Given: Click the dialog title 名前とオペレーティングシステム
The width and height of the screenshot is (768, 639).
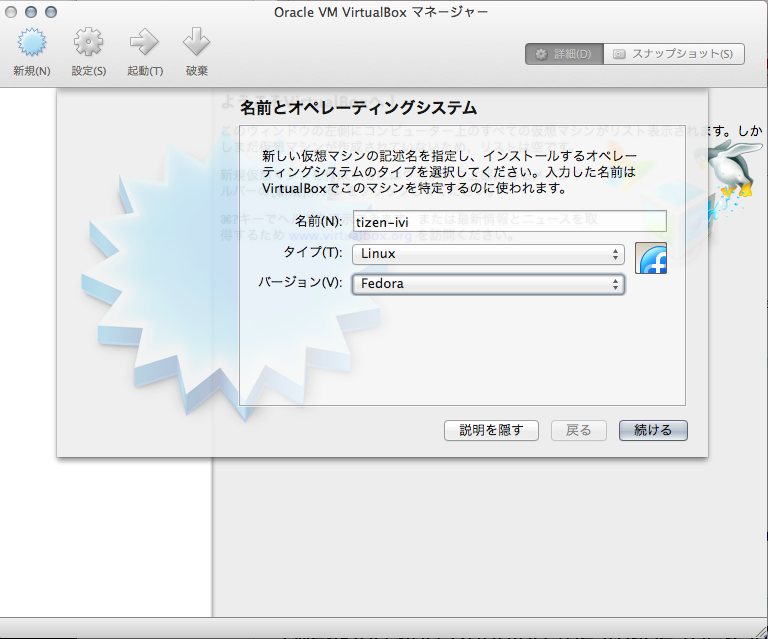Looking at the screenshot, I should tap(358, 108).
